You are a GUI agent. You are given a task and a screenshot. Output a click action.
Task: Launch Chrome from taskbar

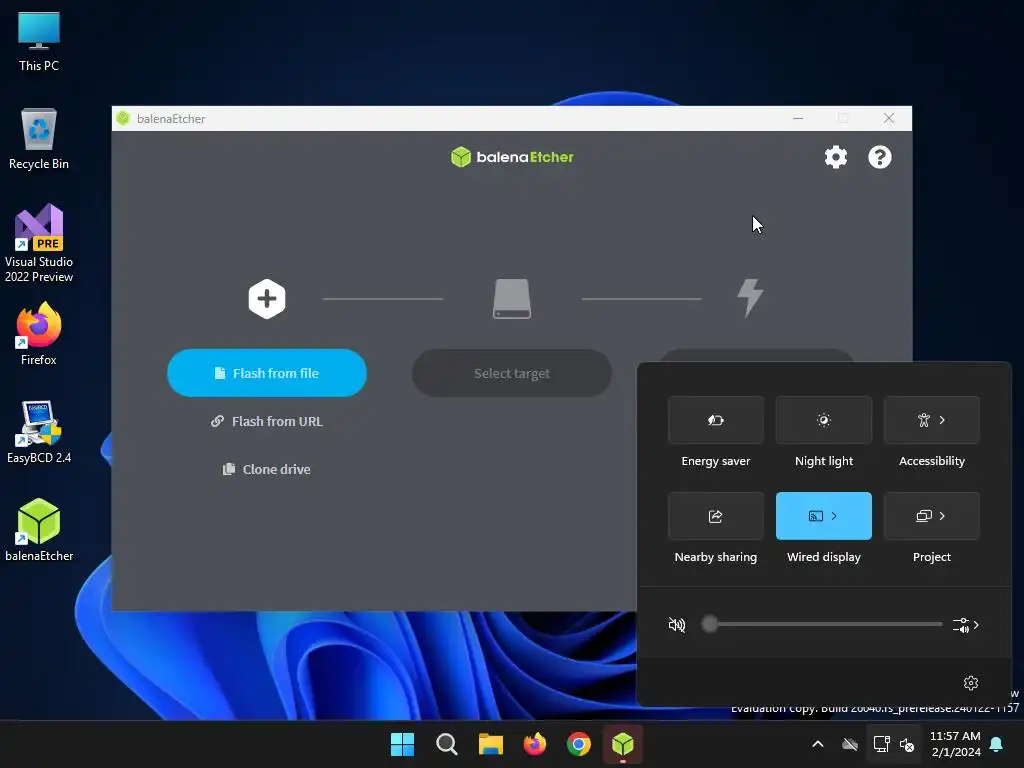tap(579, 744)
